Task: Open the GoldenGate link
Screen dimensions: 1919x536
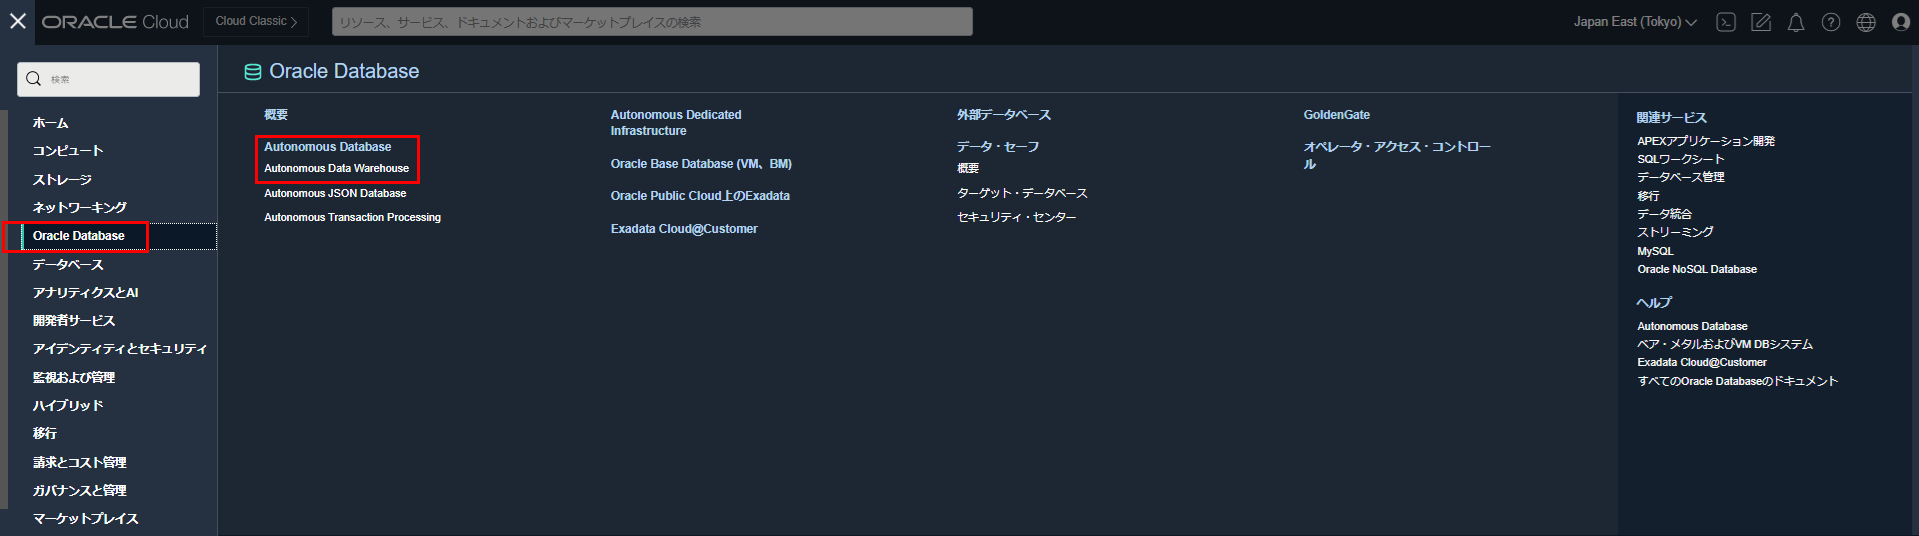Action: pyautogui.click(x=1336, y=115)
